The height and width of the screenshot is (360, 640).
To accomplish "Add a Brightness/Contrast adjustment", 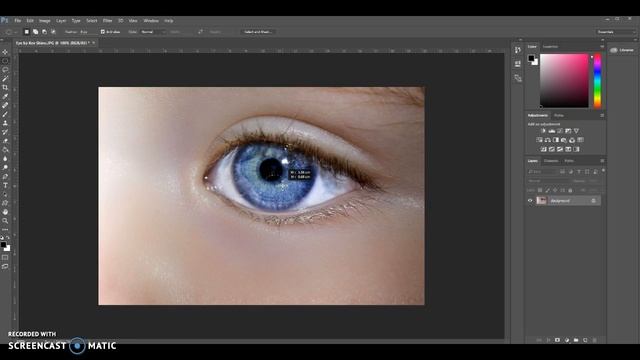I will (x=543, y=131).
